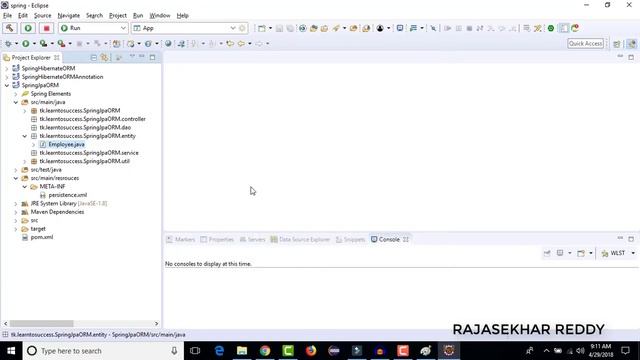Click the Disconnect debug icon
This screenshot has width=640, height=360.
(x=480, y=28)
